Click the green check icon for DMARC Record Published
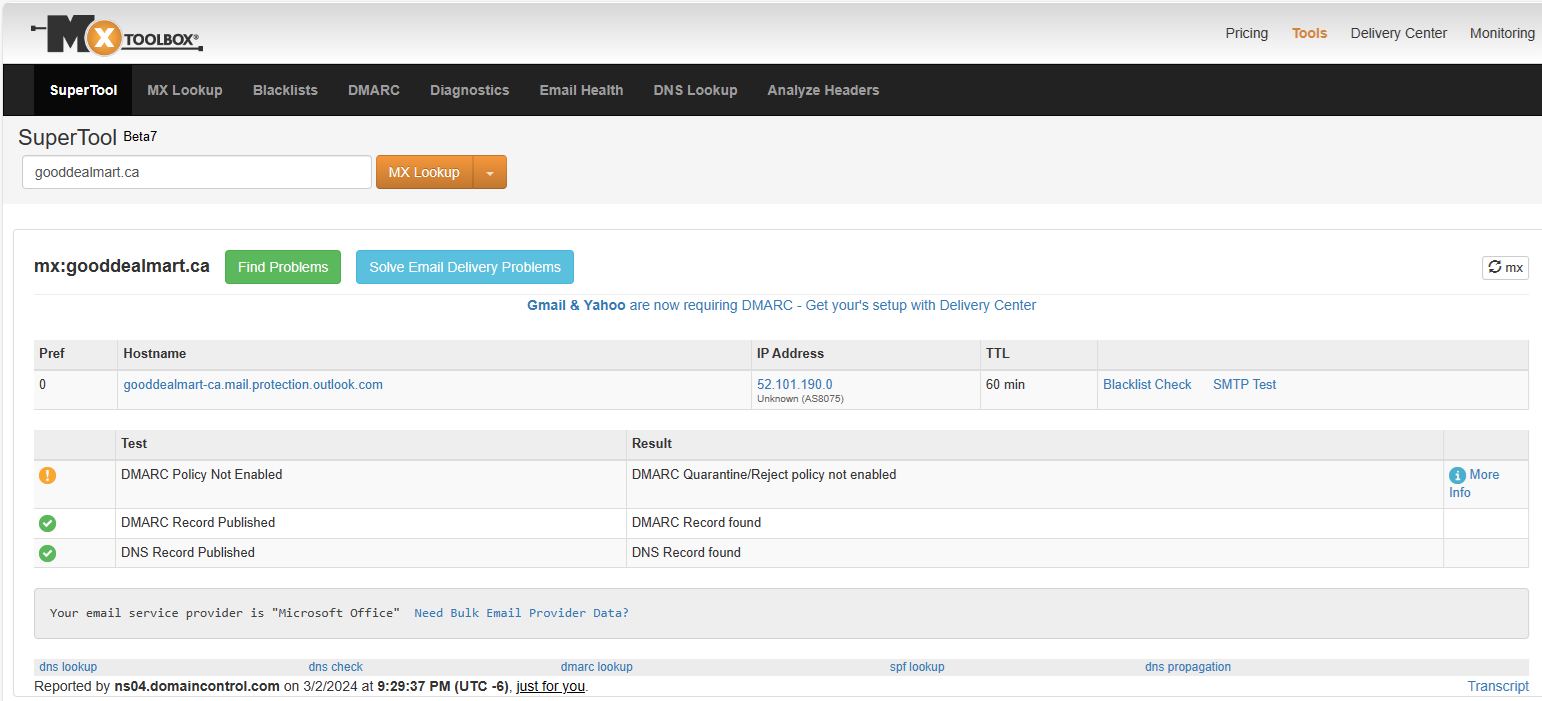 47,523
